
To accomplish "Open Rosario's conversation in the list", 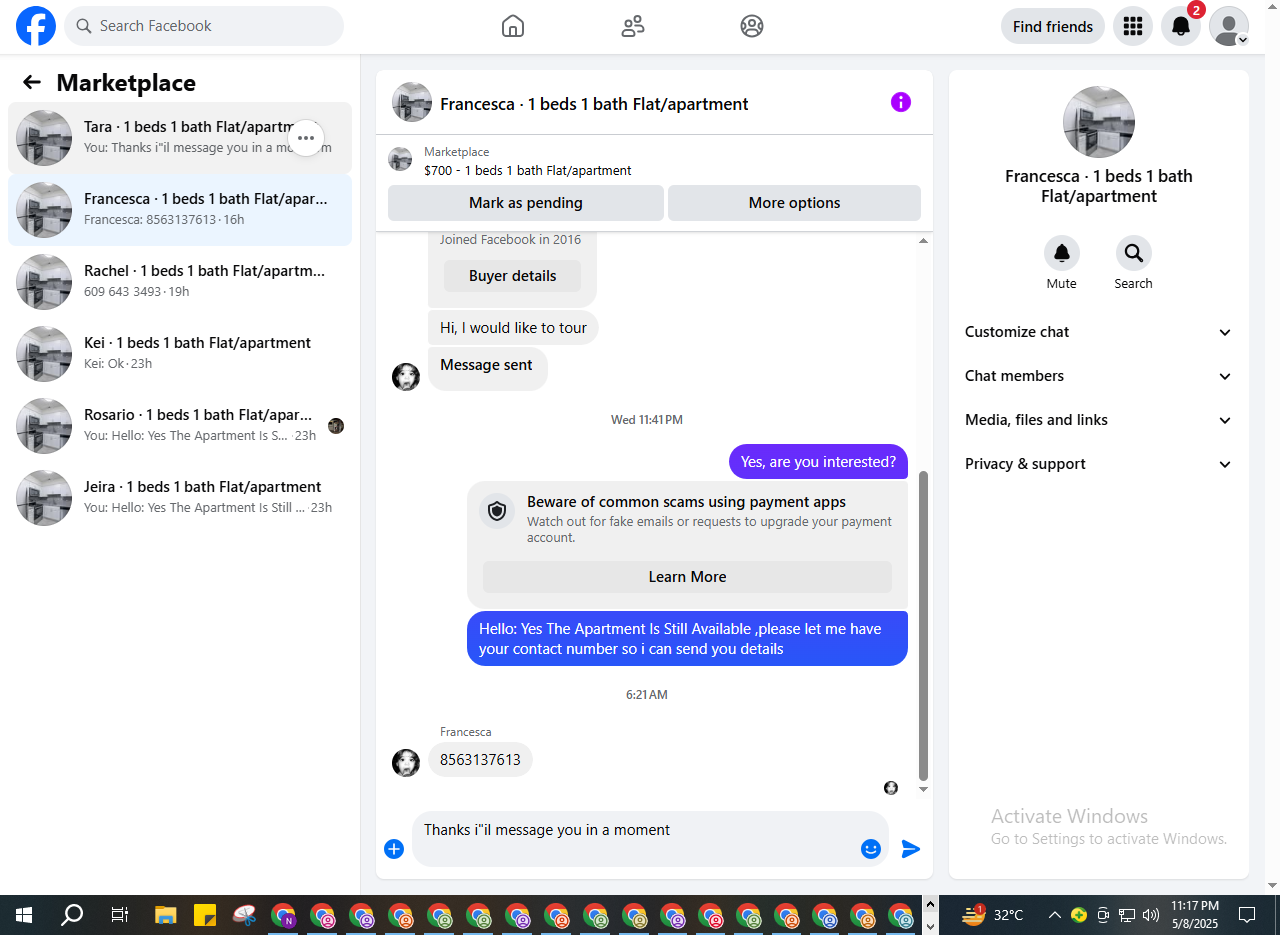I will point(180,426).
